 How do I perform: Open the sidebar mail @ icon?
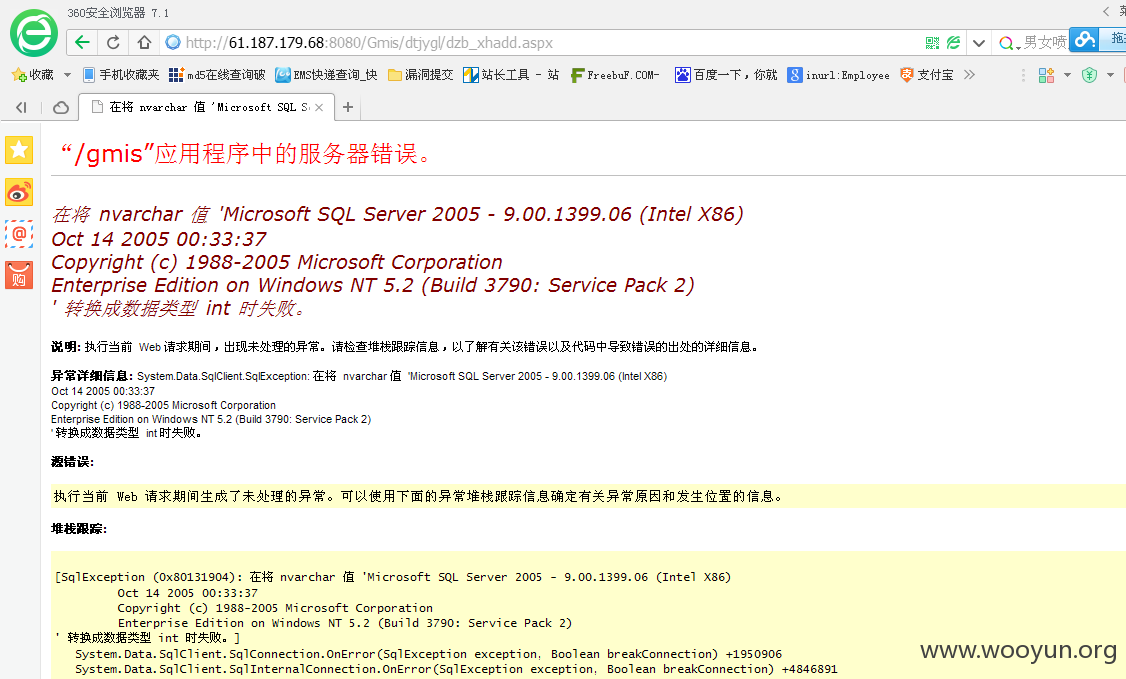19,234
